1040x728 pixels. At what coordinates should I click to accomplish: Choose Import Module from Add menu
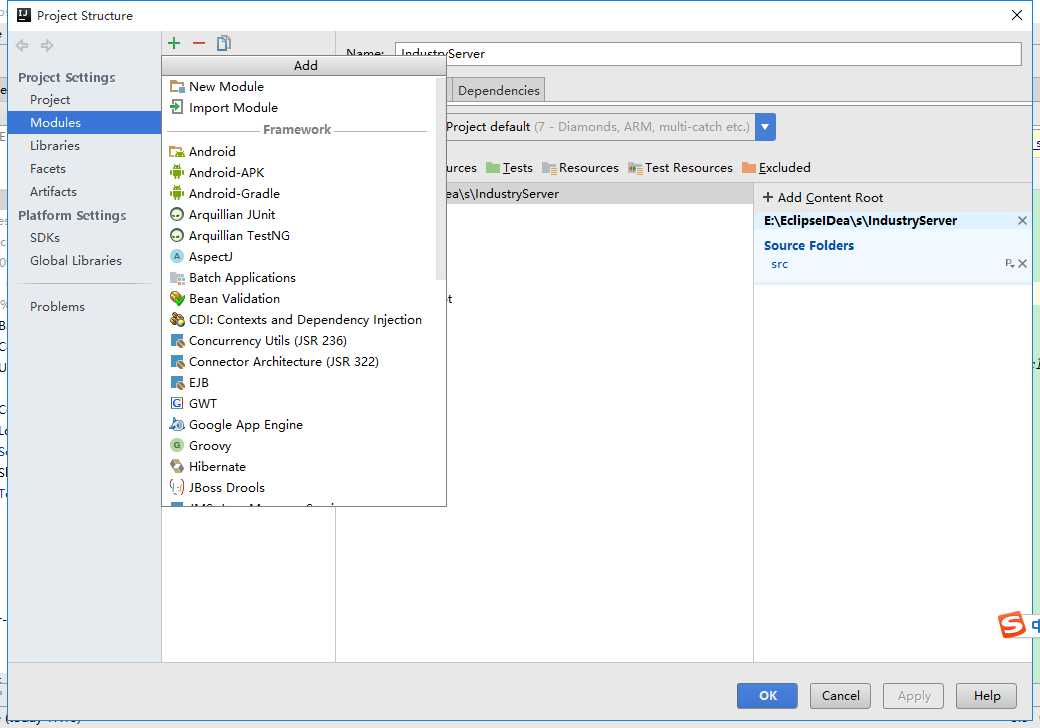233,107
